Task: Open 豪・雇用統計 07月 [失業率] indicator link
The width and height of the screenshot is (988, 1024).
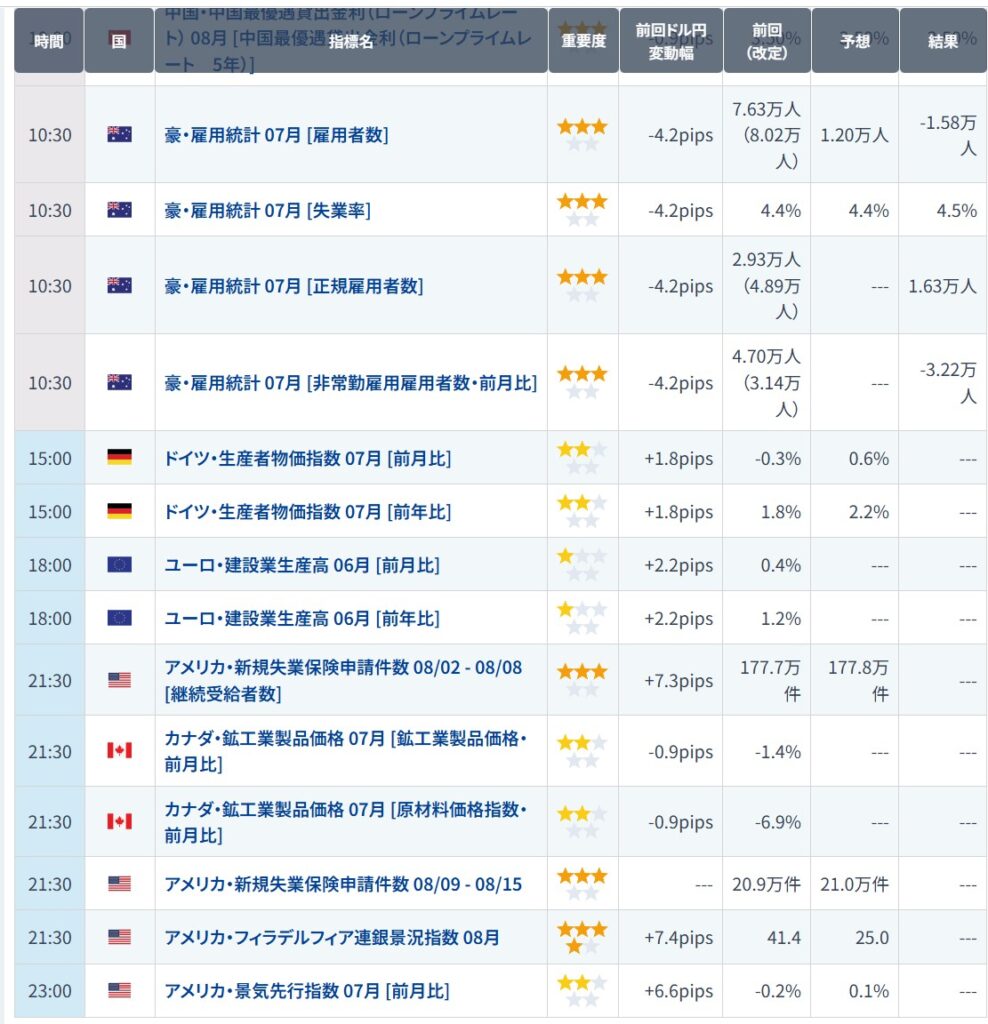Action: click(268, 210)
